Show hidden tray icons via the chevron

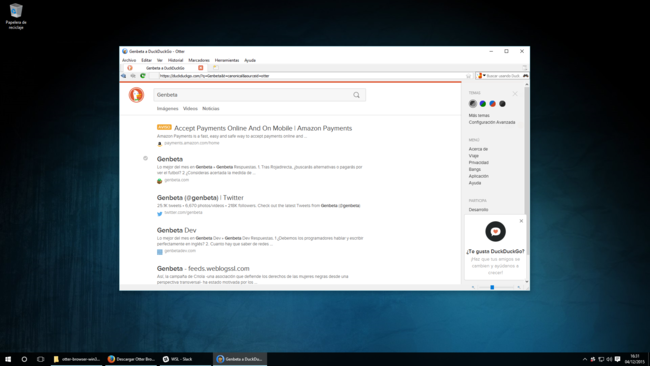[x=585, y=359]
